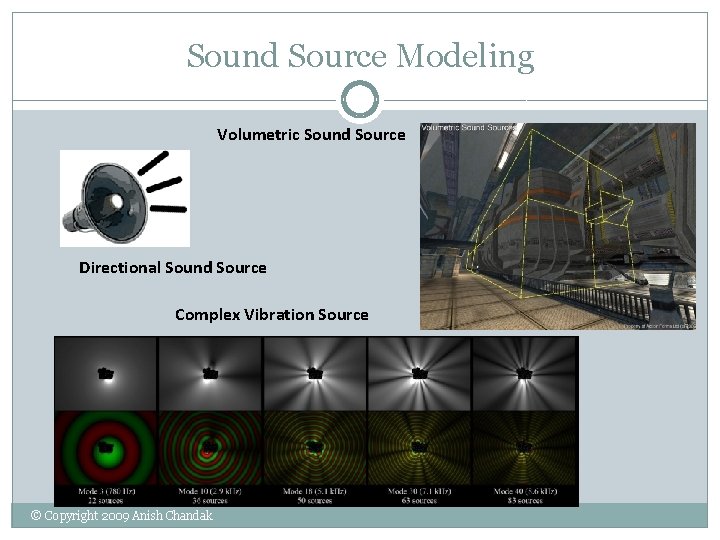Image resolution: width=720 pixels, height=540 pixels.
Task: Click the 83 sources label
Action: tap(525, 501)
